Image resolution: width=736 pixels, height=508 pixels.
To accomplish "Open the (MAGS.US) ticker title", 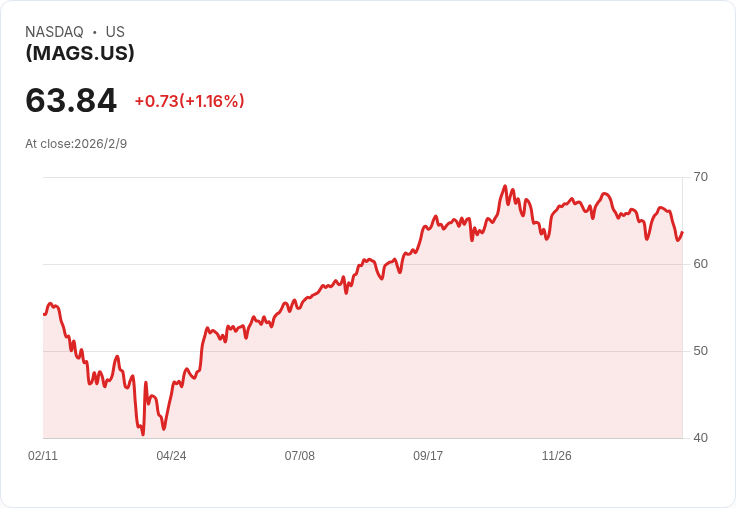I will click(80, 54).
